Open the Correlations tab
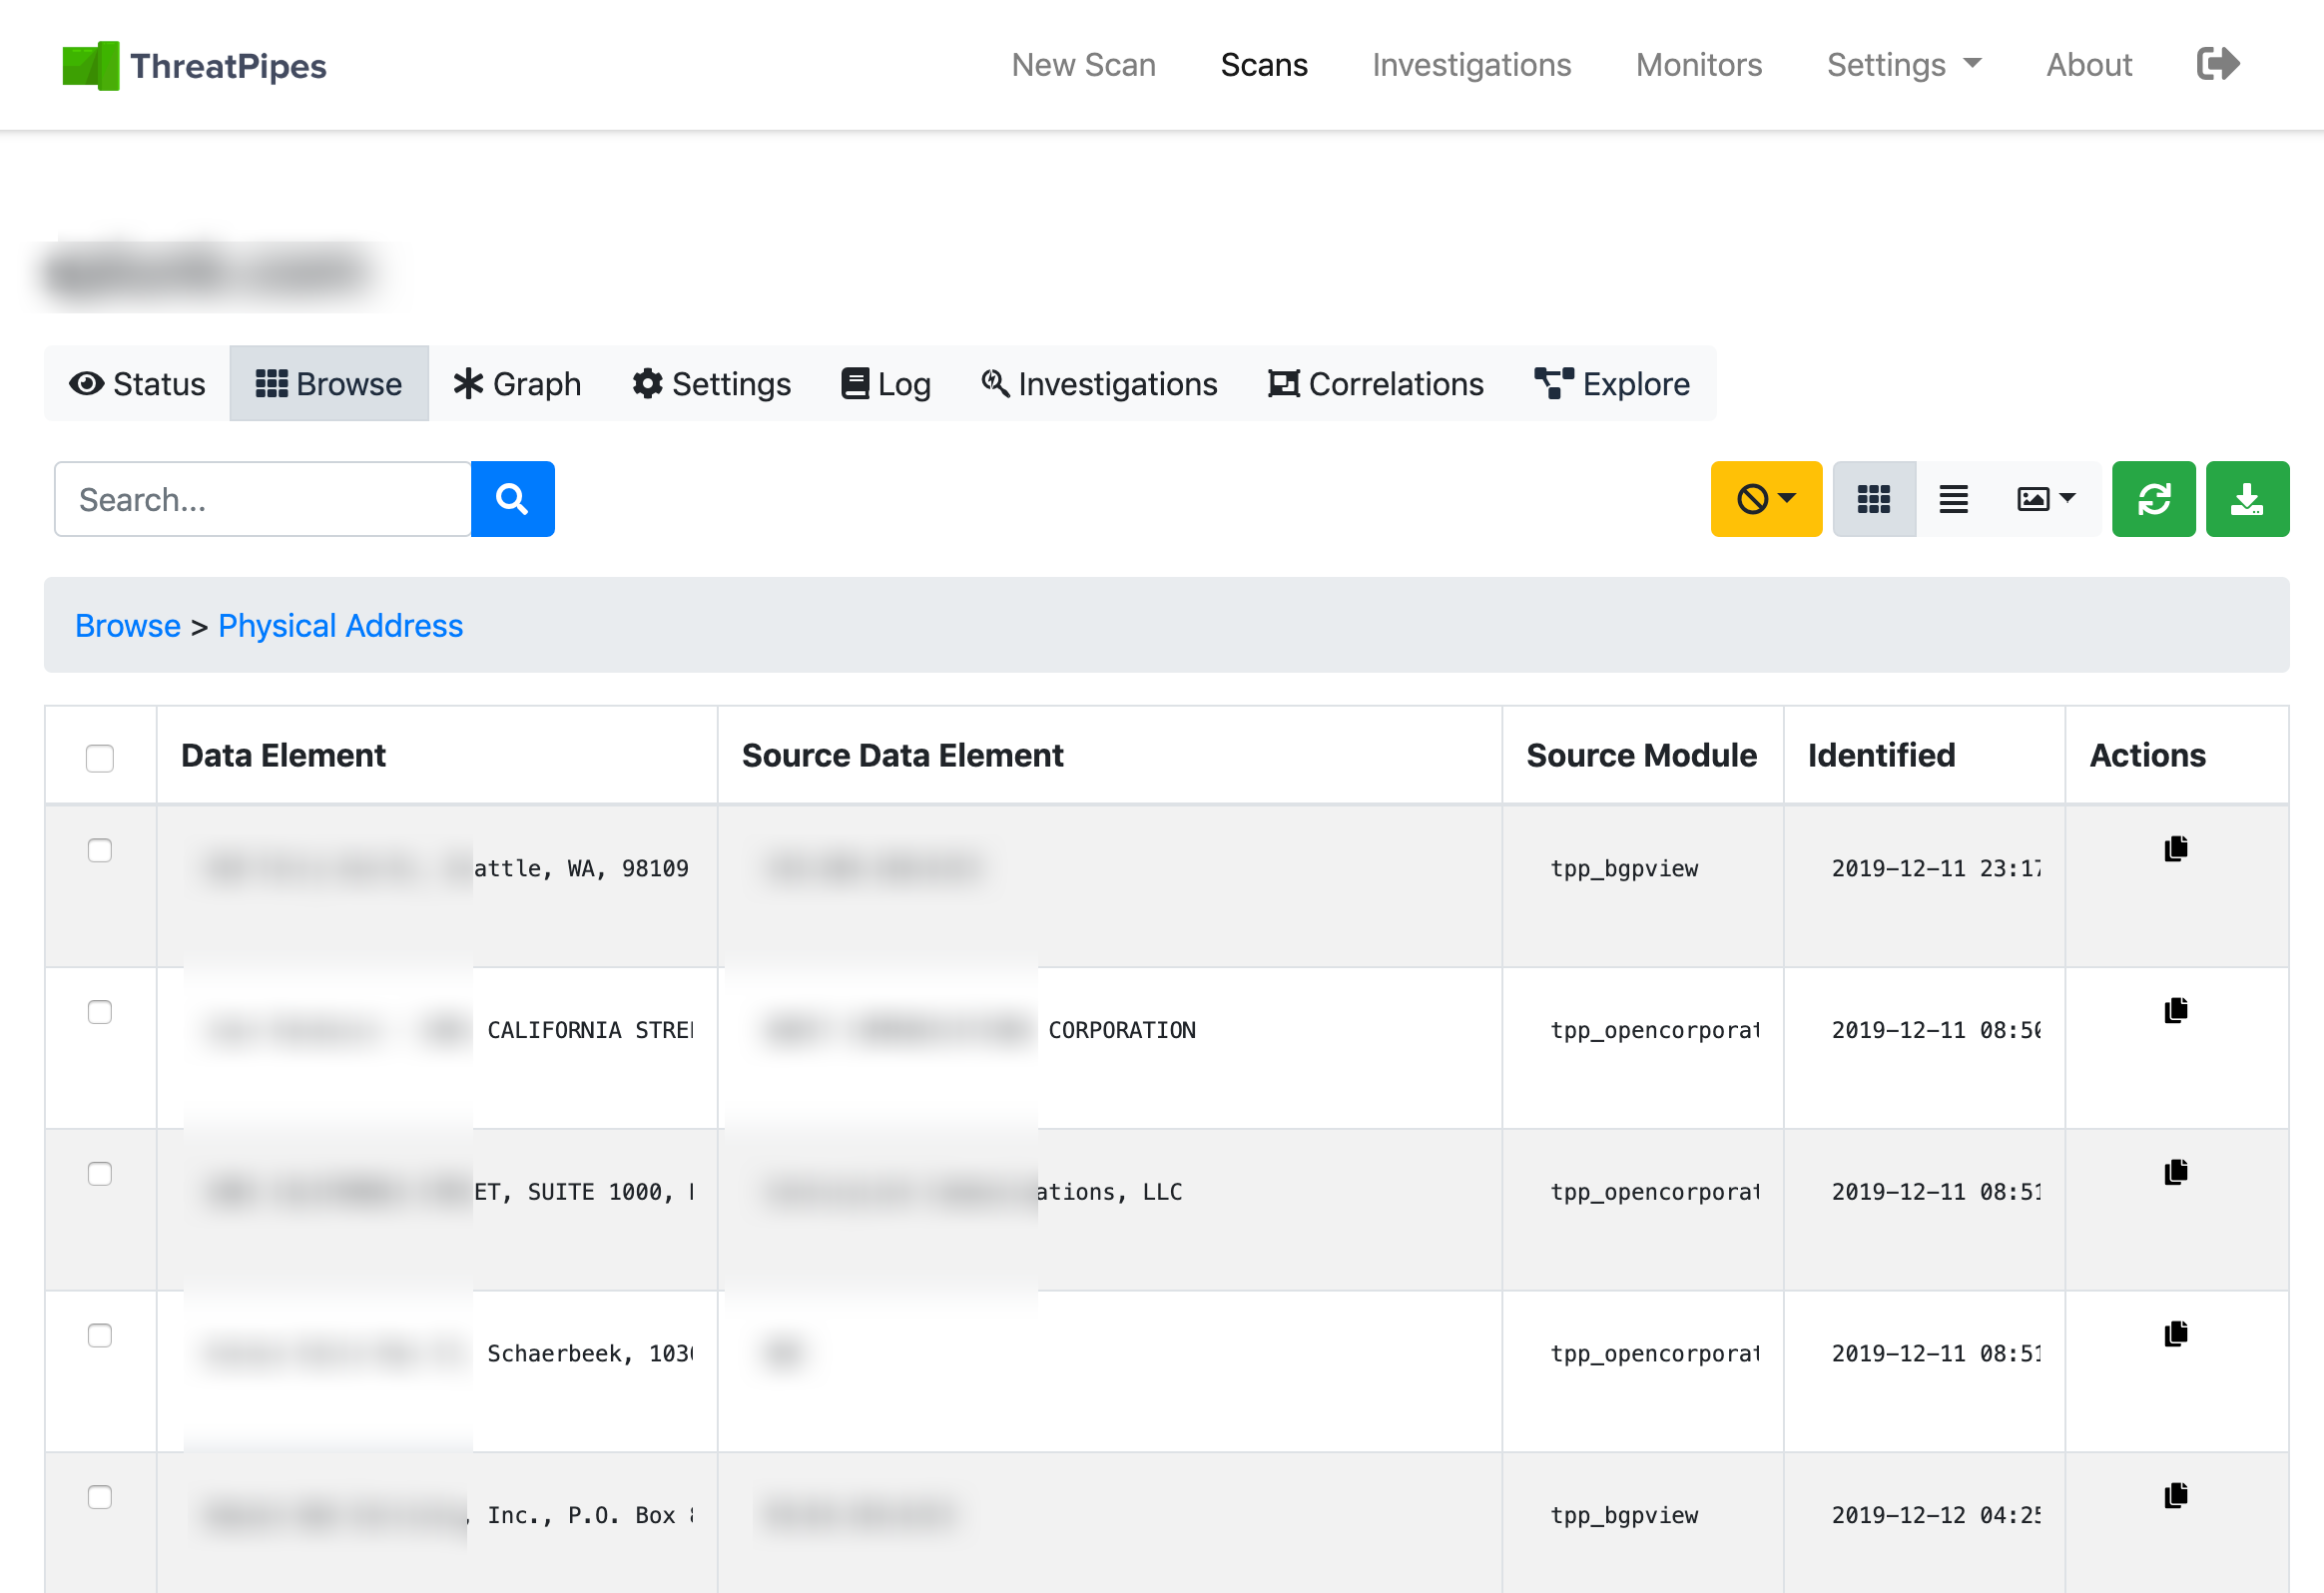This screenshot has height=1593, width=2324. click(x=1376, y=384)
